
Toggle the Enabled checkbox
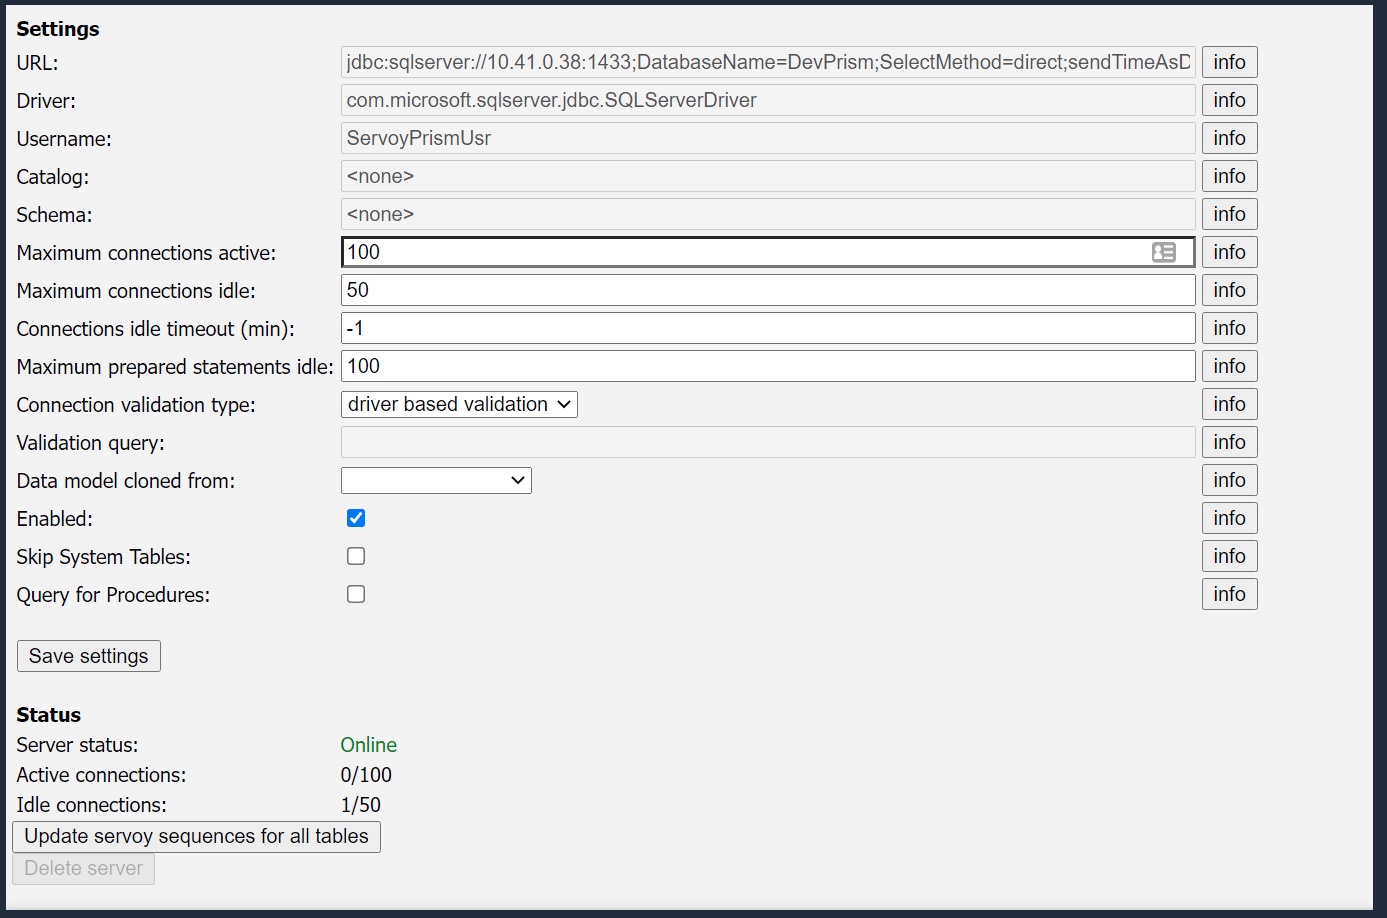tap(356, 518)
